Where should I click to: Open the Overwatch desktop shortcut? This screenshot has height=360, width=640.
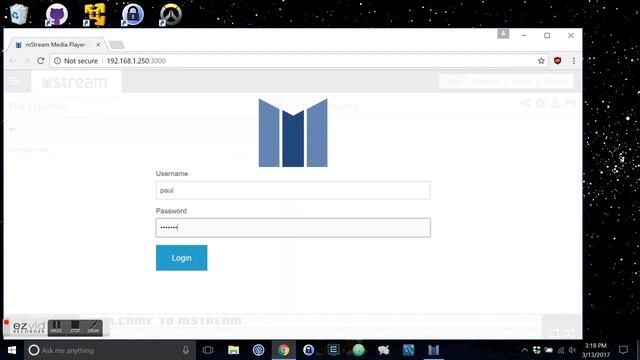[x=170, y=15]
